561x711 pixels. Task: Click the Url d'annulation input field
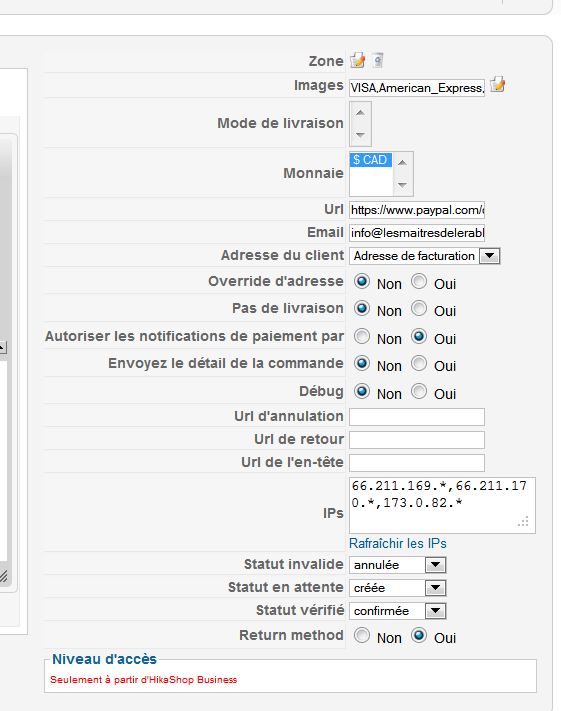(417, 417)
